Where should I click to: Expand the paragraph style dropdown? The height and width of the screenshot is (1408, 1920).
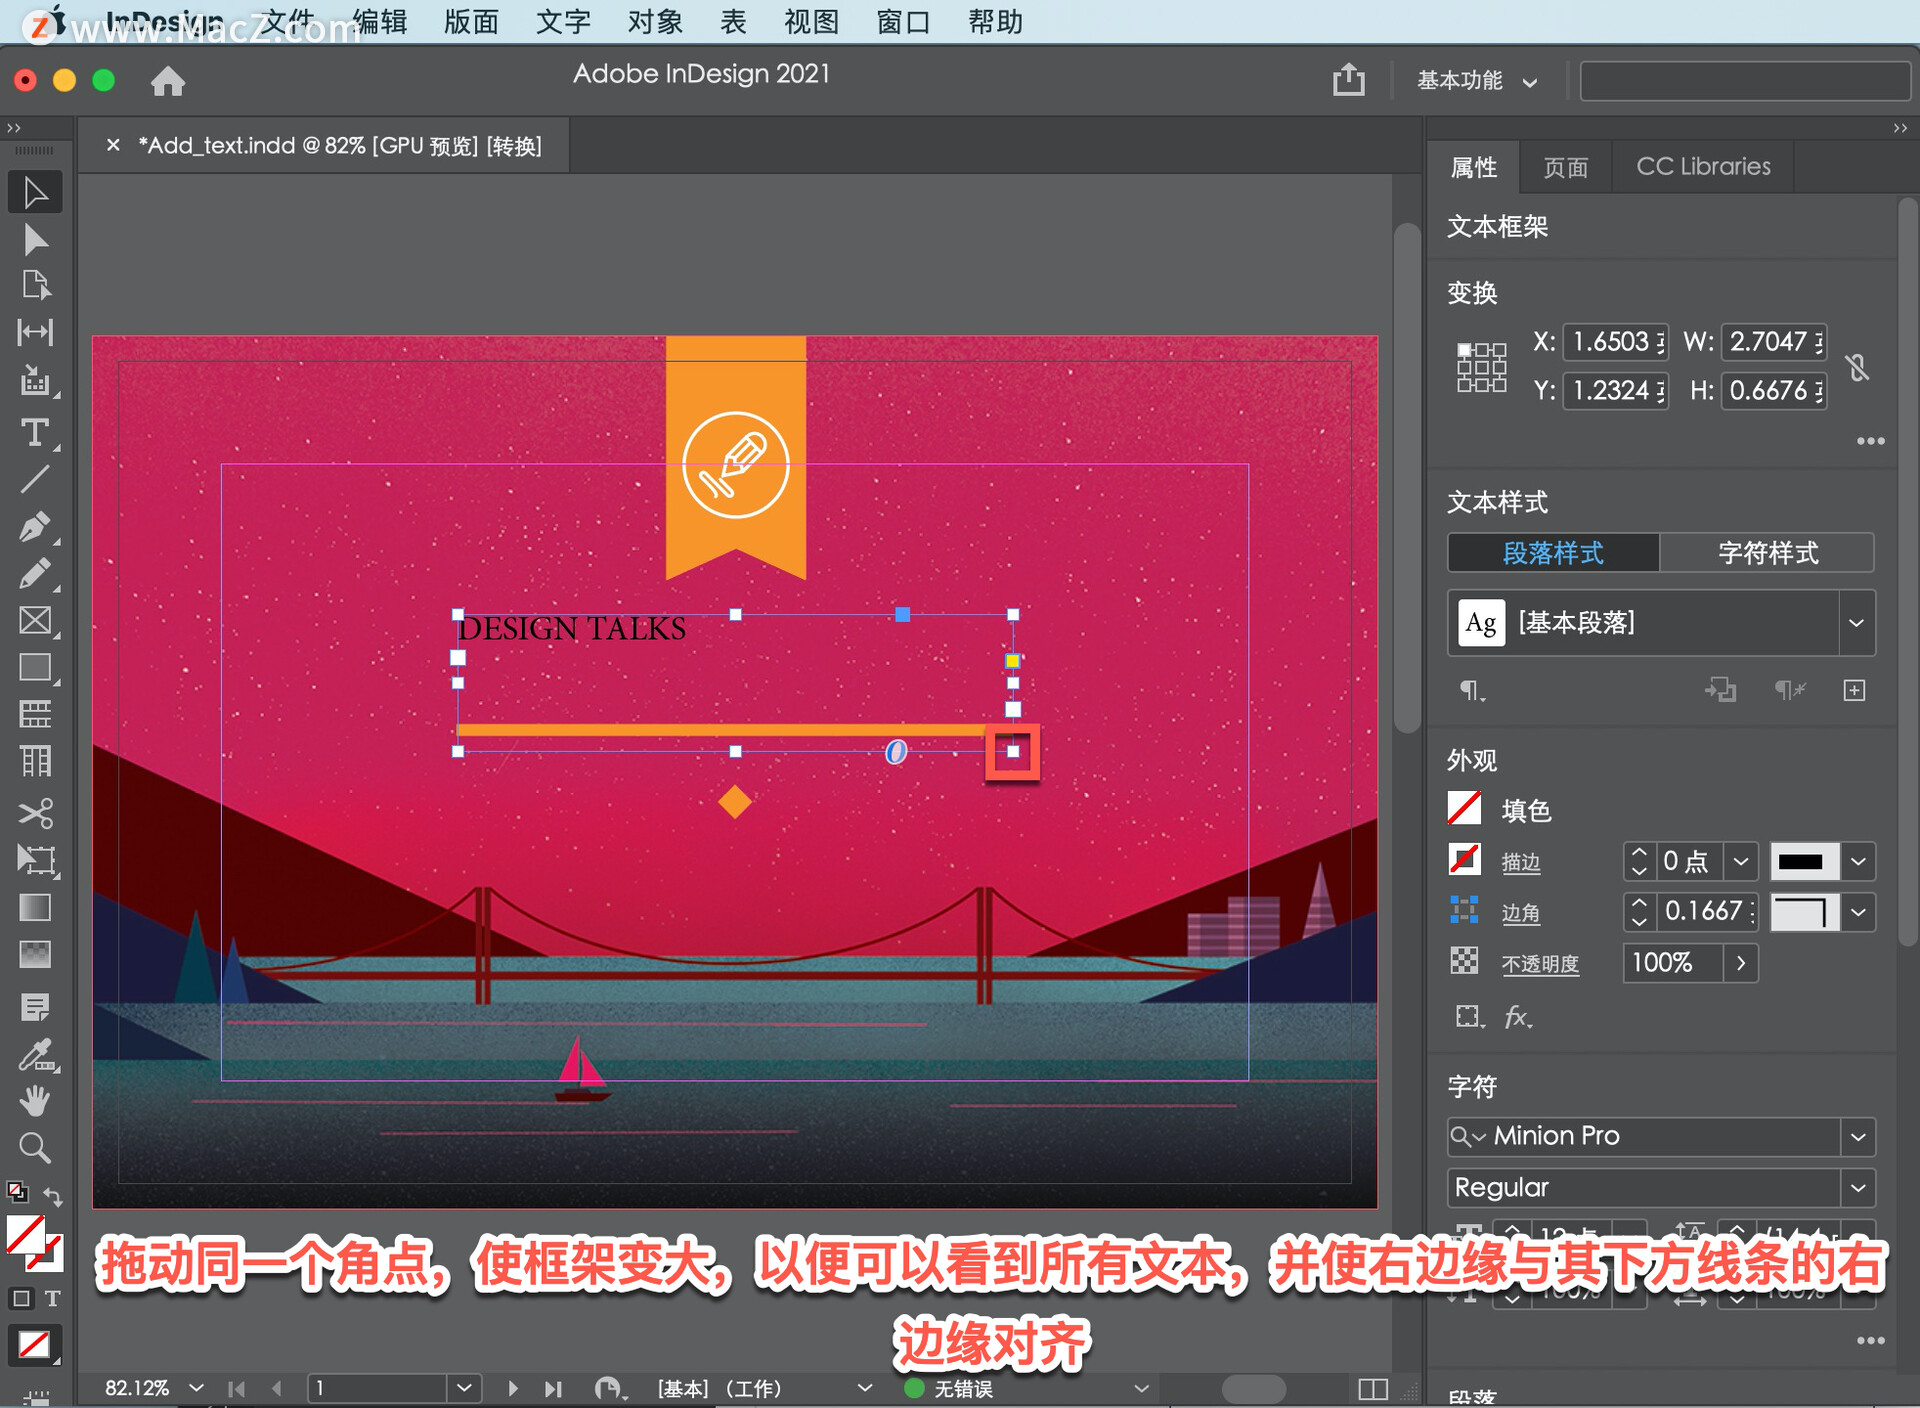point(1856,623)
